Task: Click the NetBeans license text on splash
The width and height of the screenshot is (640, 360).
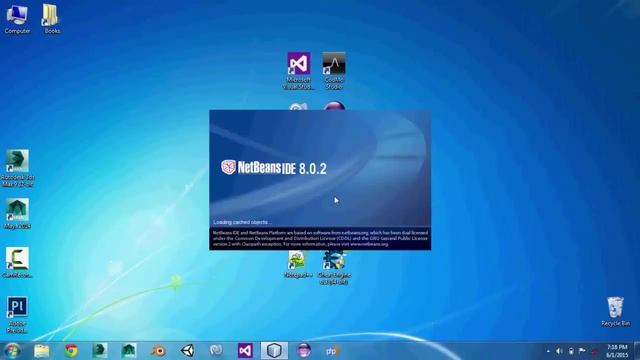Action: click(320, 238)
